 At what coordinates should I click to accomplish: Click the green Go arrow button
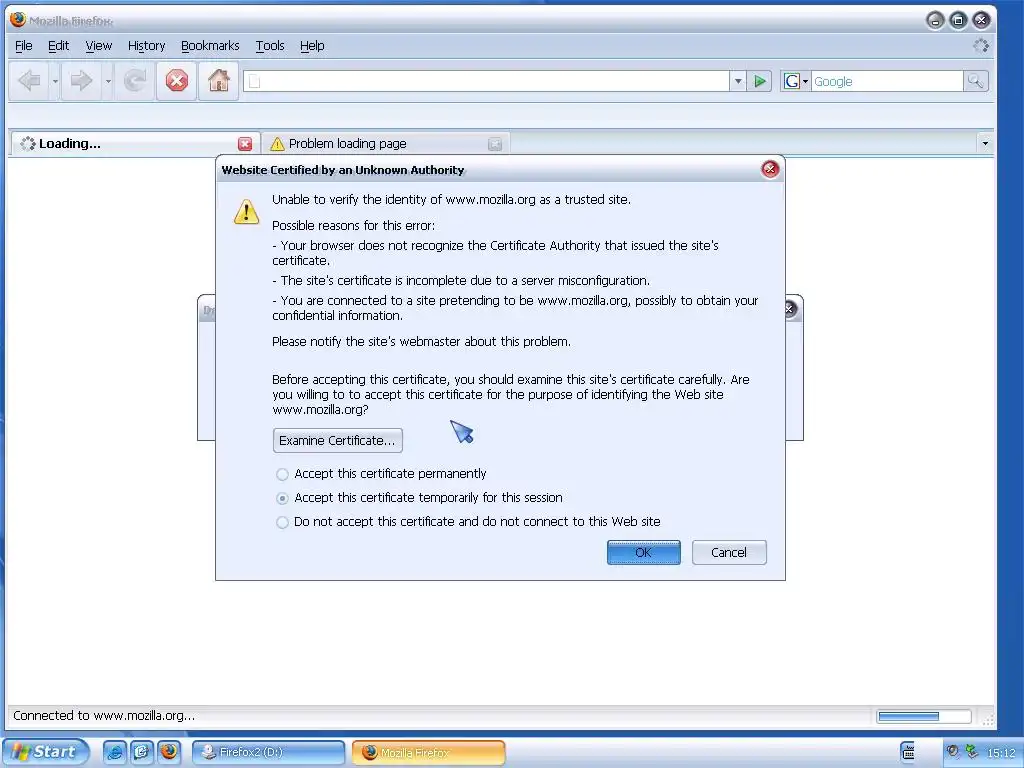[760, 81]
